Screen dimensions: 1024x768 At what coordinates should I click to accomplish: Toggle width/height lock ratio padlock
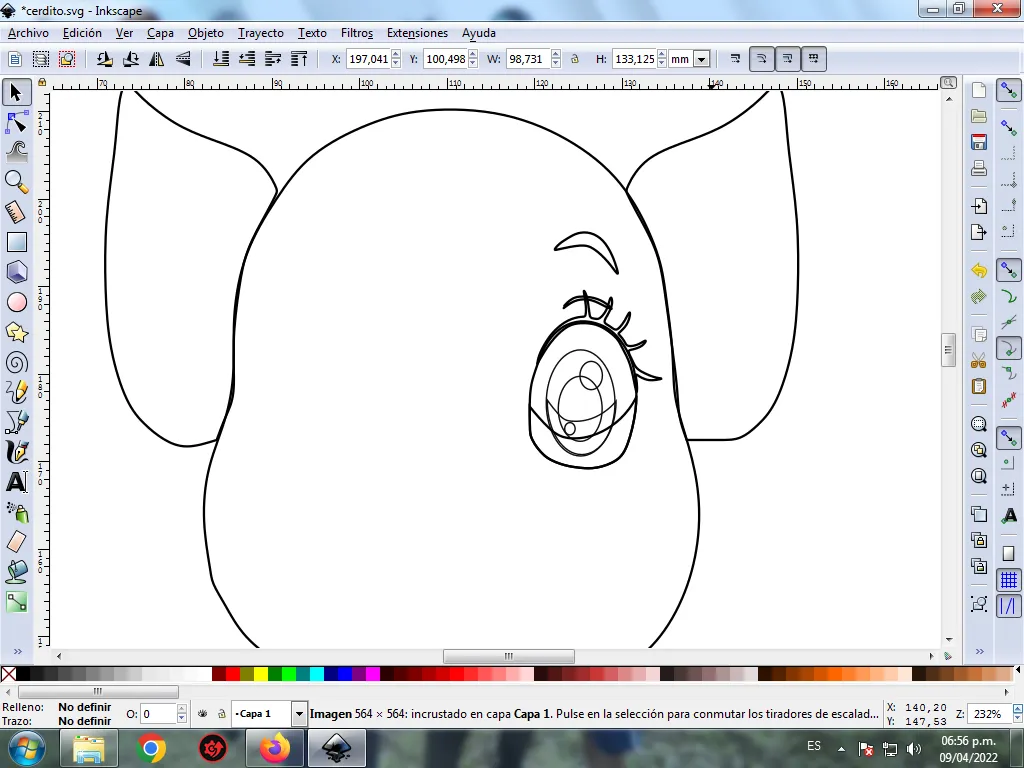click(575, 59)
